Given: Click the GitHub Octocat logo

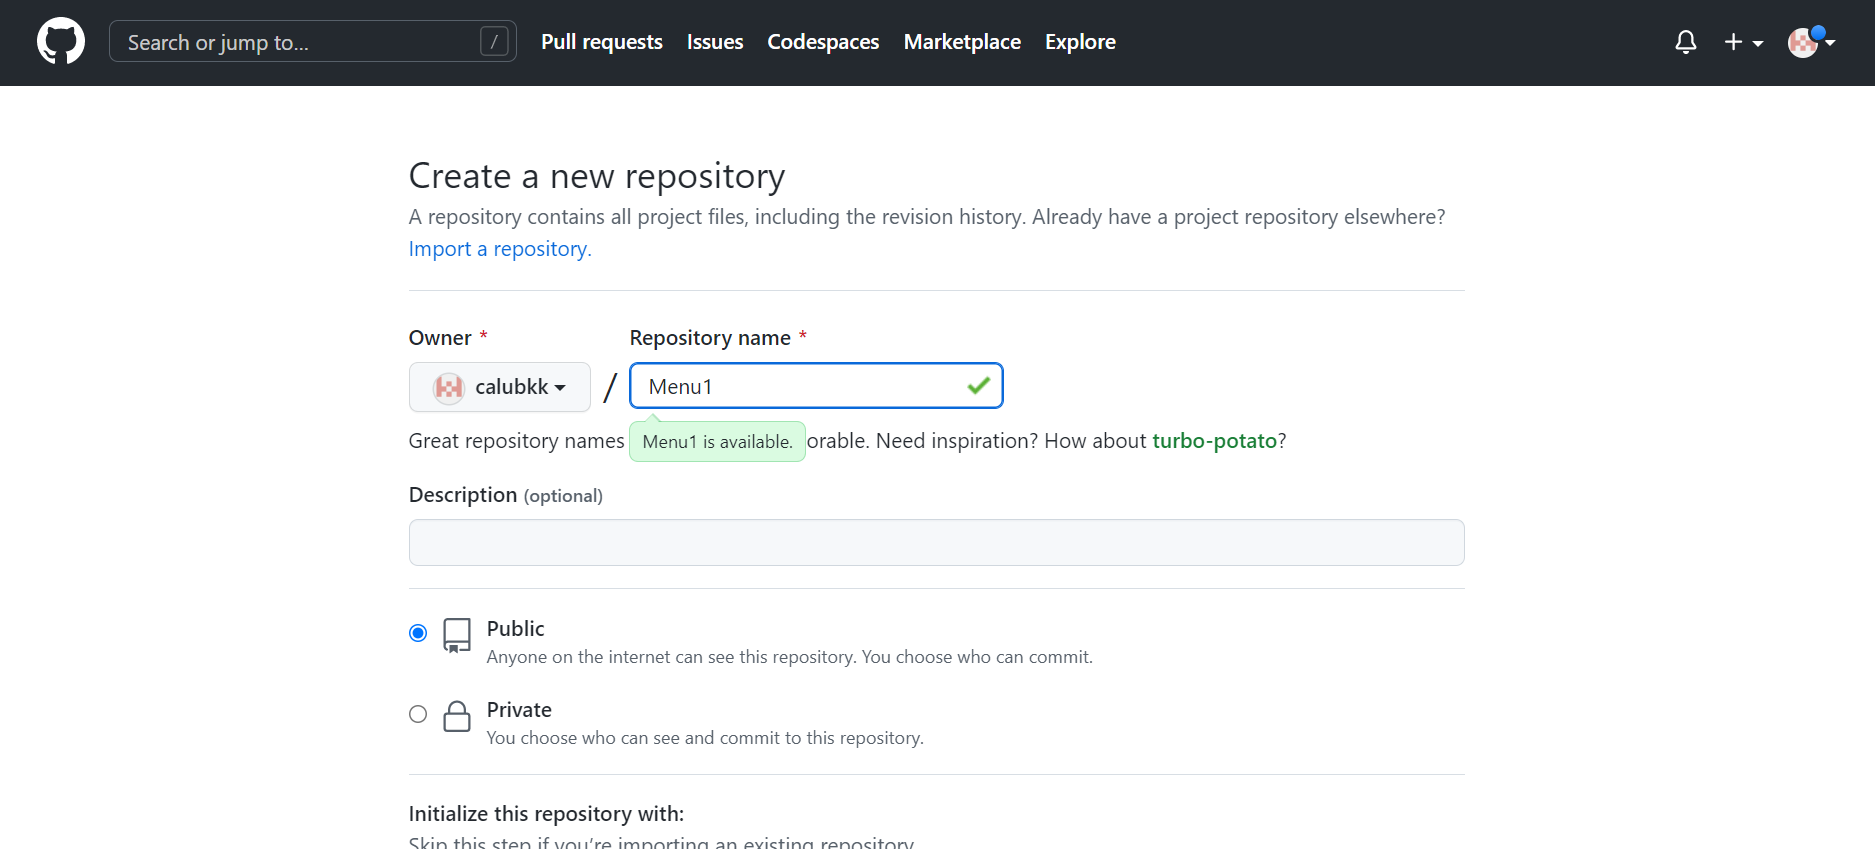Looking at the screenshot, I should point(61,42).
